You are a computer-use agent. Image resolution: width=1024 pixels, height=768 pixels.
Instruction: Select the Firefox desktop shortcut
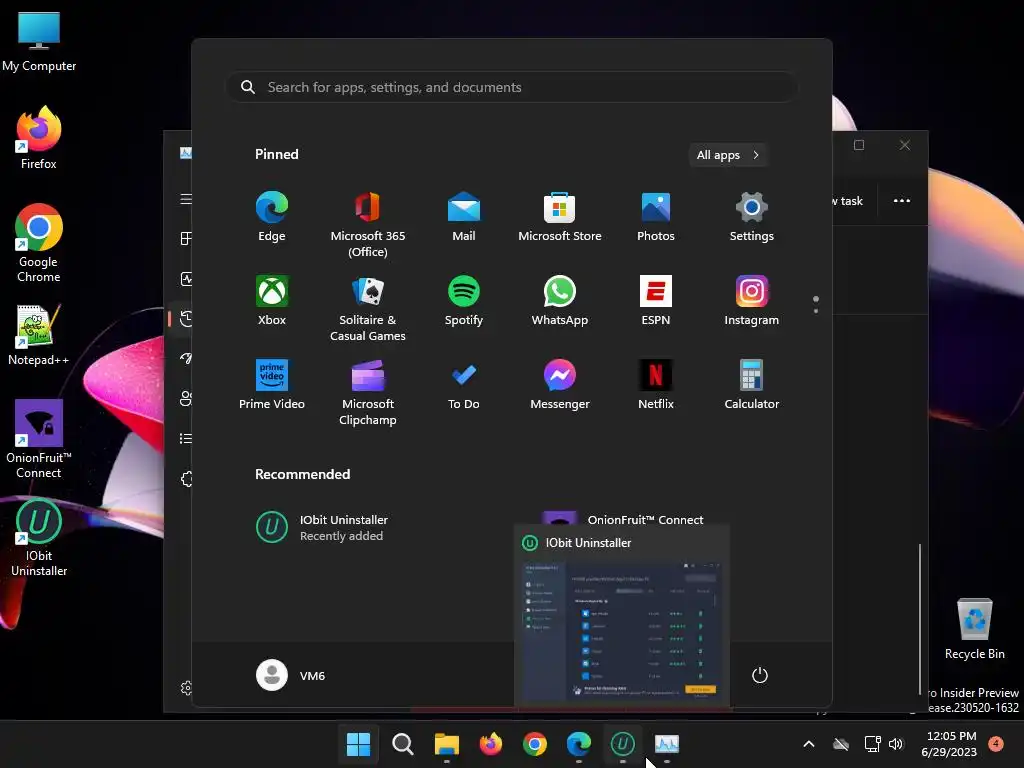(x=39, y=138)
